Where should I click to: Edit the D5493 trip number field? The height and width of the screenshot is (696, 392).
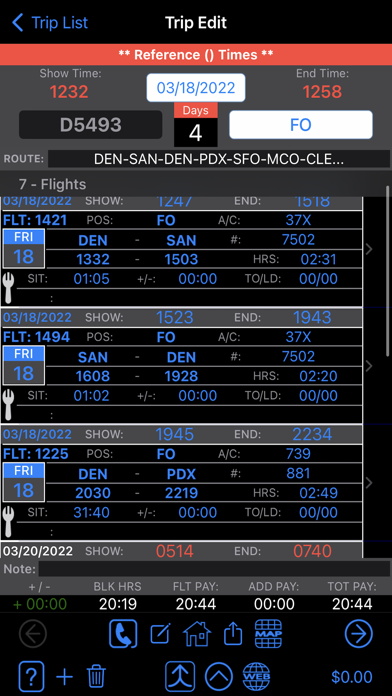click(91, 125)
